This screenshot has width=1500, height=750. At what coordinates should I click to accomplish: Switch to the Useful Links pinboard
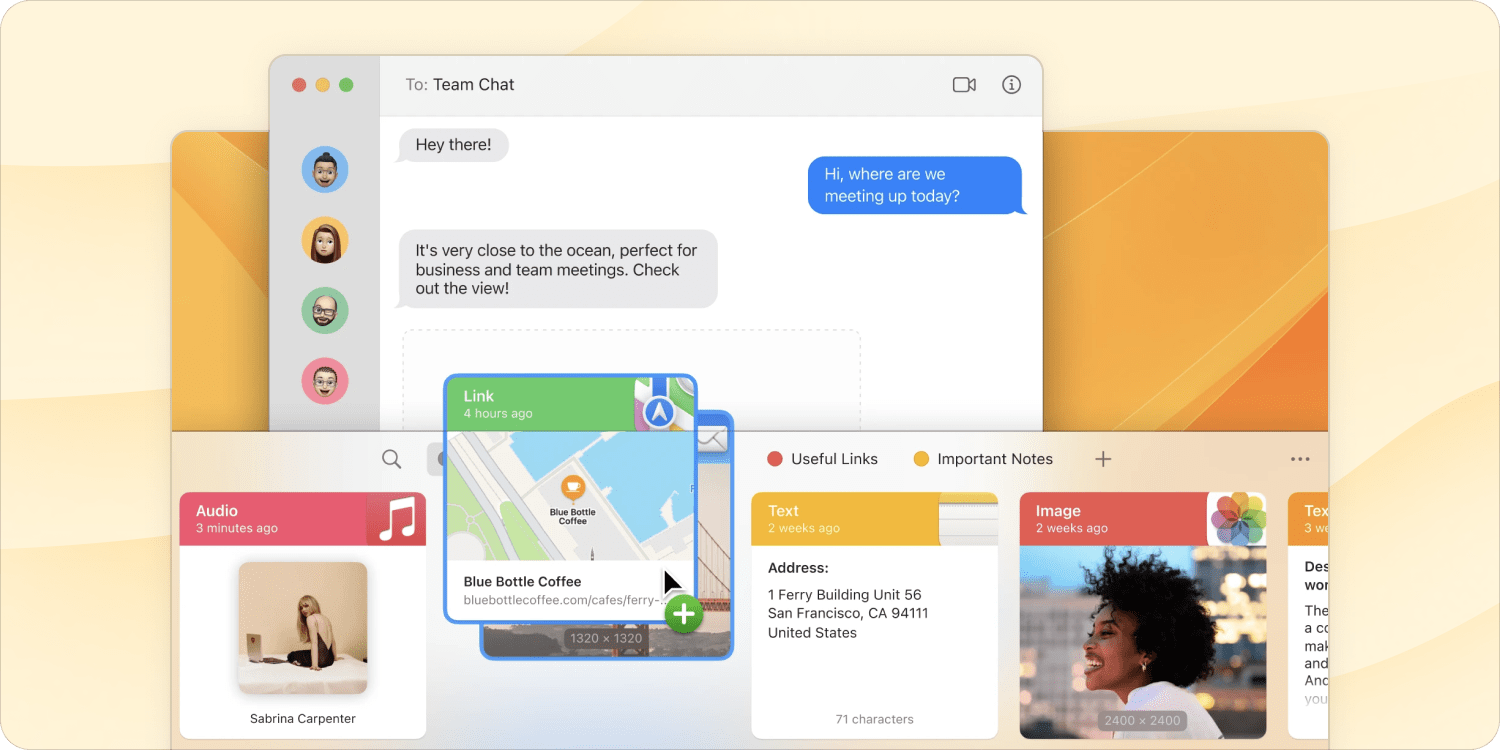click(x=834, y=459)
